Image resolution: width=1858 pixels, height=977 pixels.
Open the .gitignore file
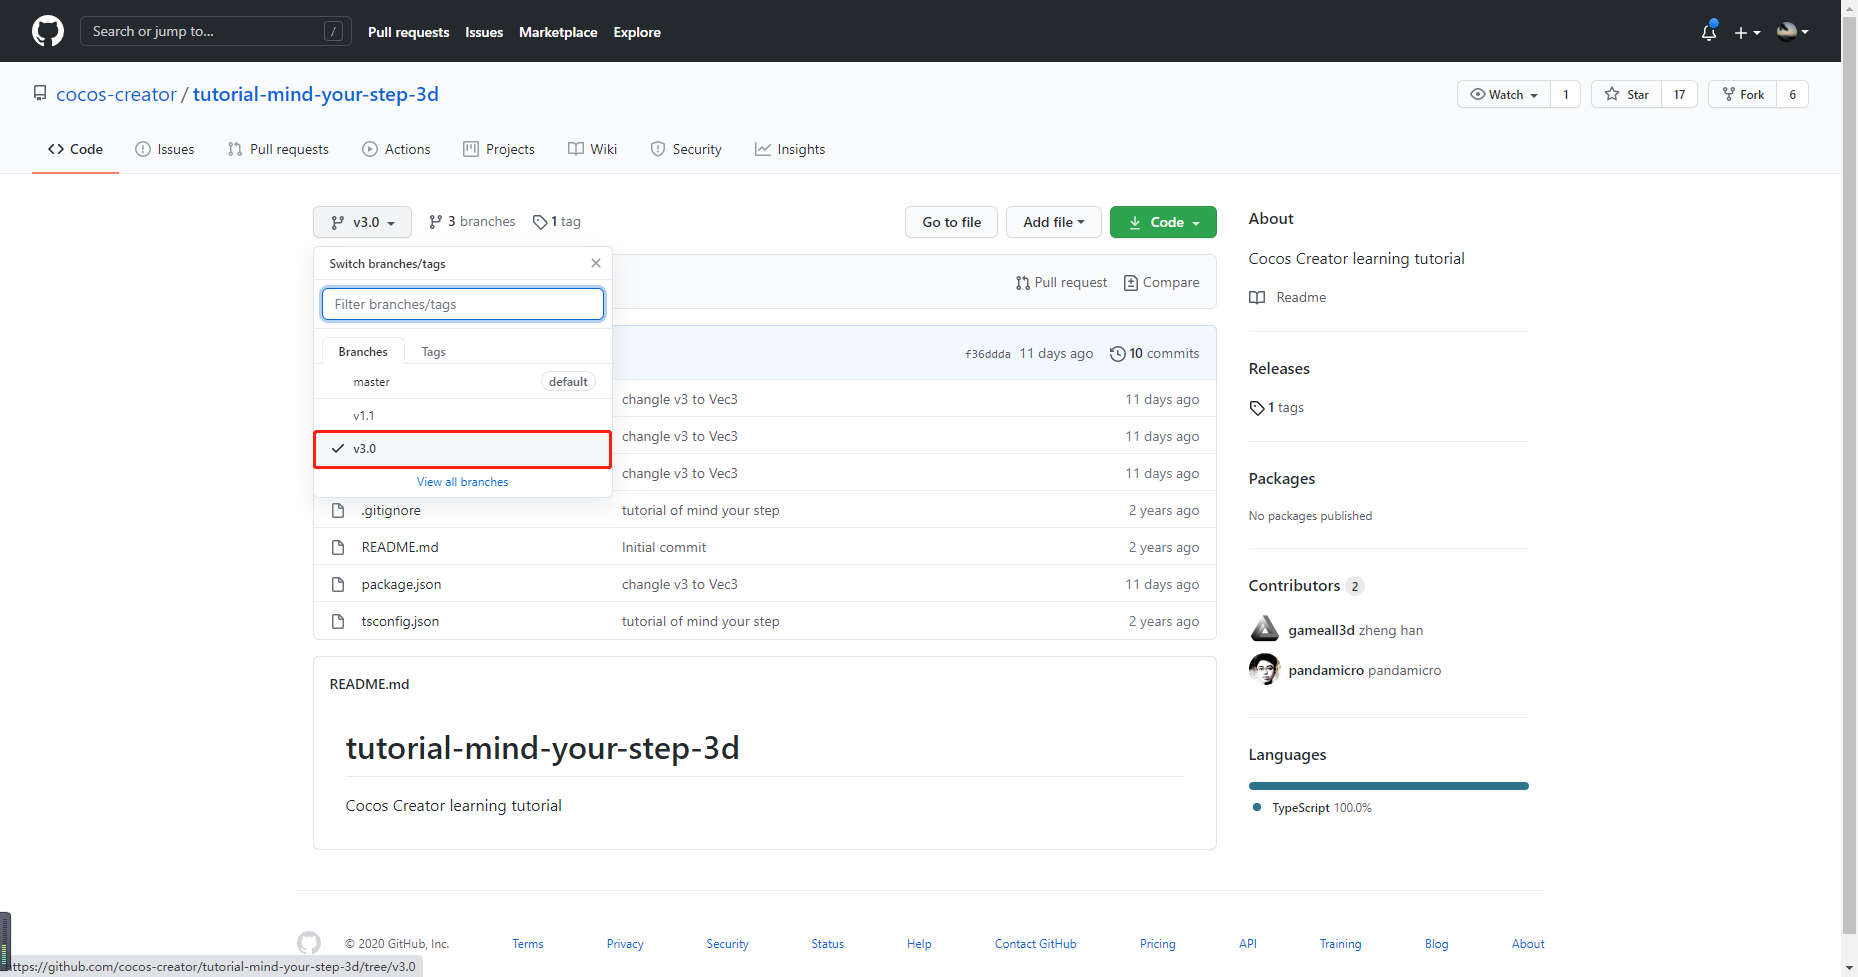click(x=391, y=510)
